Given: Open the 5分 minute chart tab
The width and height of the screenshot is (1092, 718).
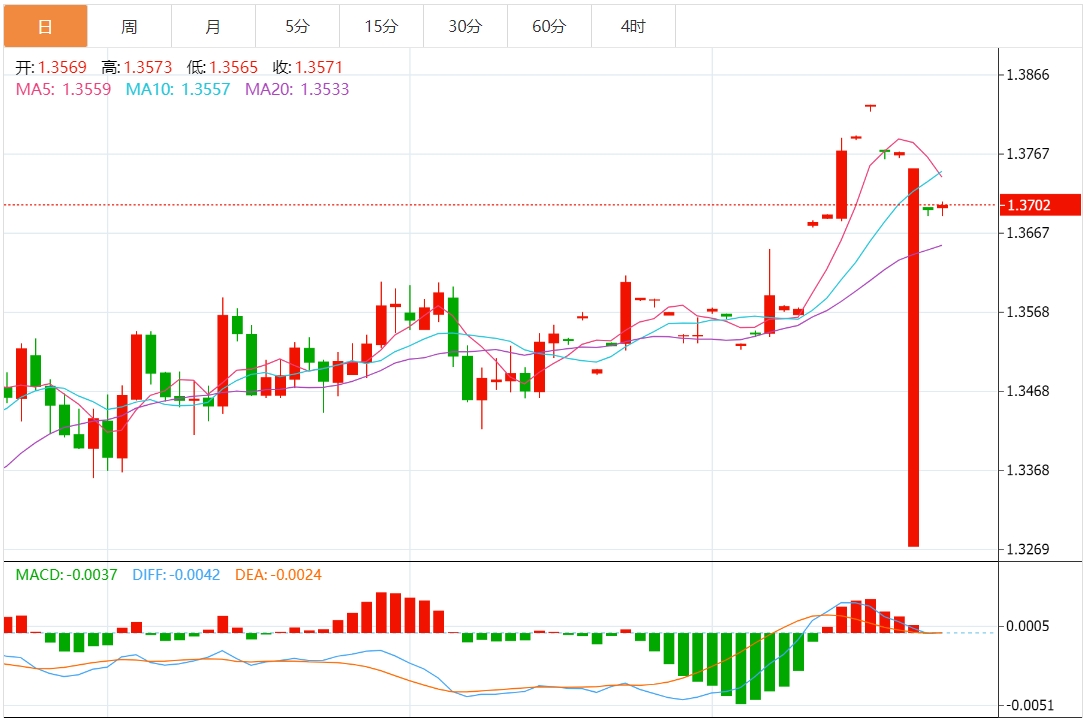Looking at the screenshot, I should point(297,26).
